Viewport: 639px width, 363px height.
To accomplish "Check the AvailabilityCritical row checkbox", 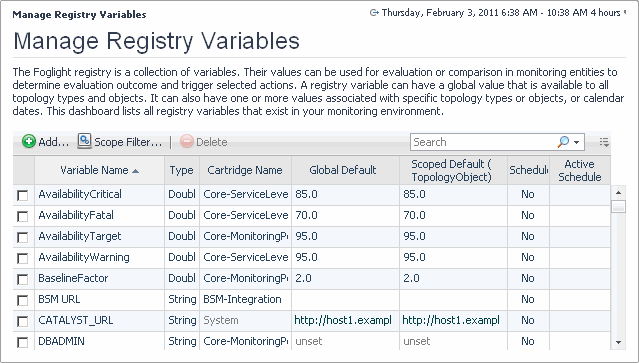I will (x=22, y=195).
